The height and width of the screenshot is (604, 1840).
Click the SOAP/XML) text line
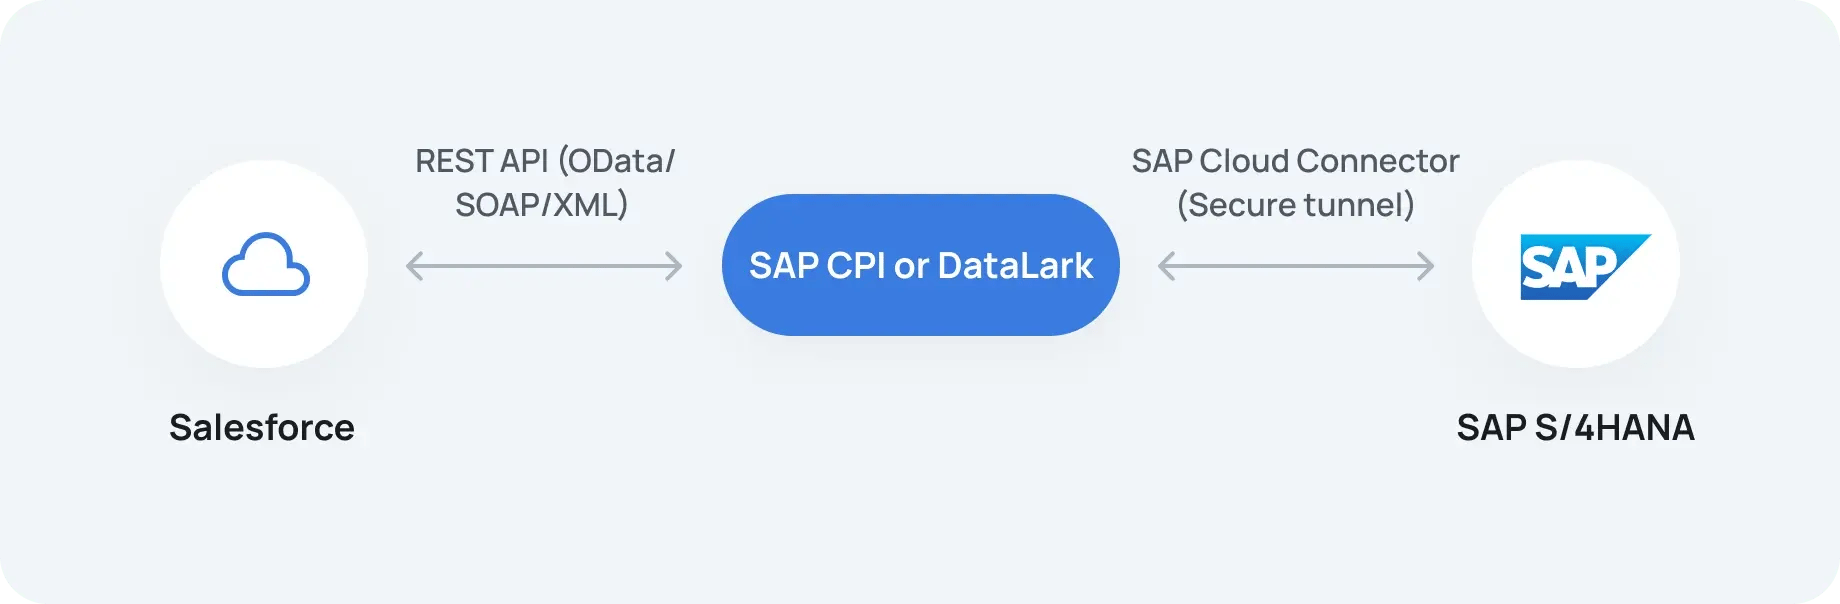tap(541, 205)
